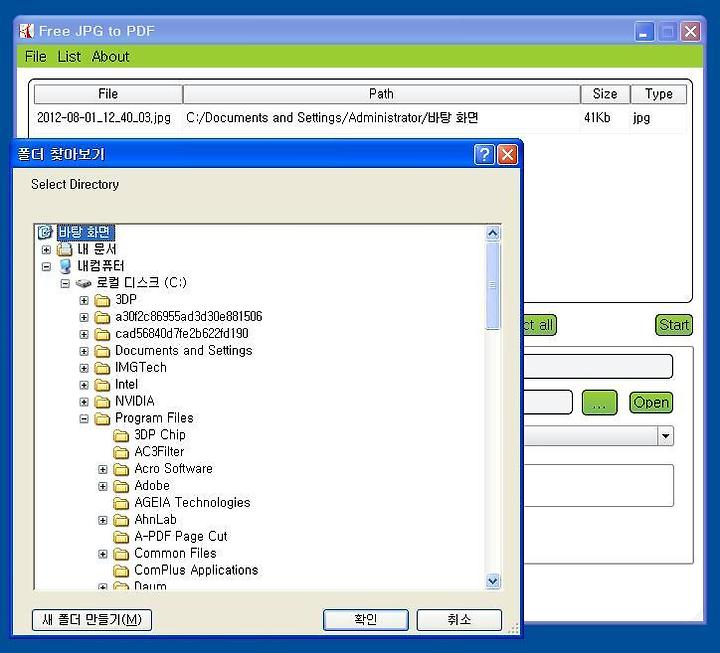Click the green browse '...' button

(599, 403)
